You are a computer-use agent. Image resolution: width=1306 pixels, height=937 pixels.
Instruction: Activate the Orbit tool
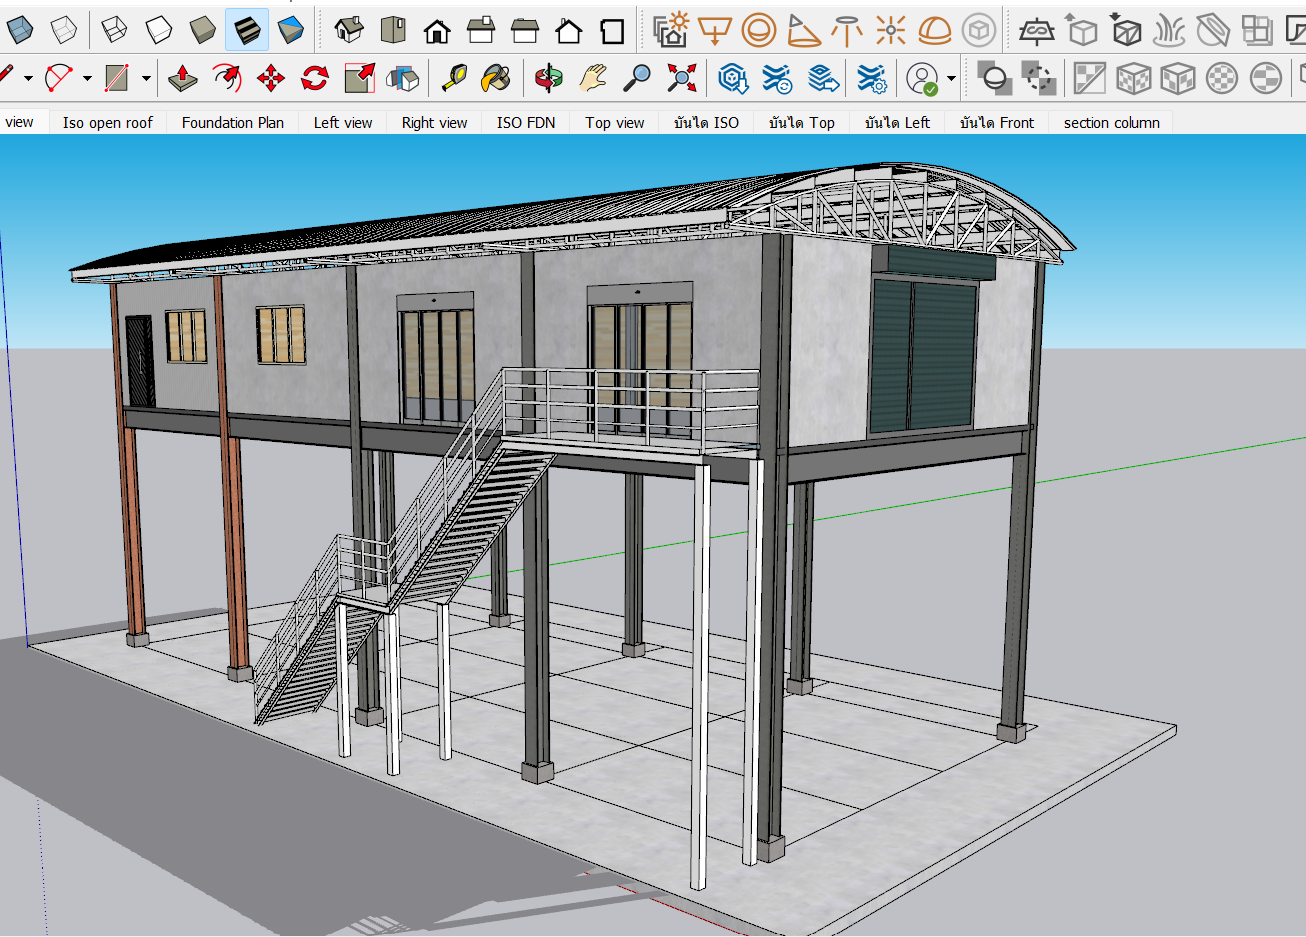coord(548,78)
